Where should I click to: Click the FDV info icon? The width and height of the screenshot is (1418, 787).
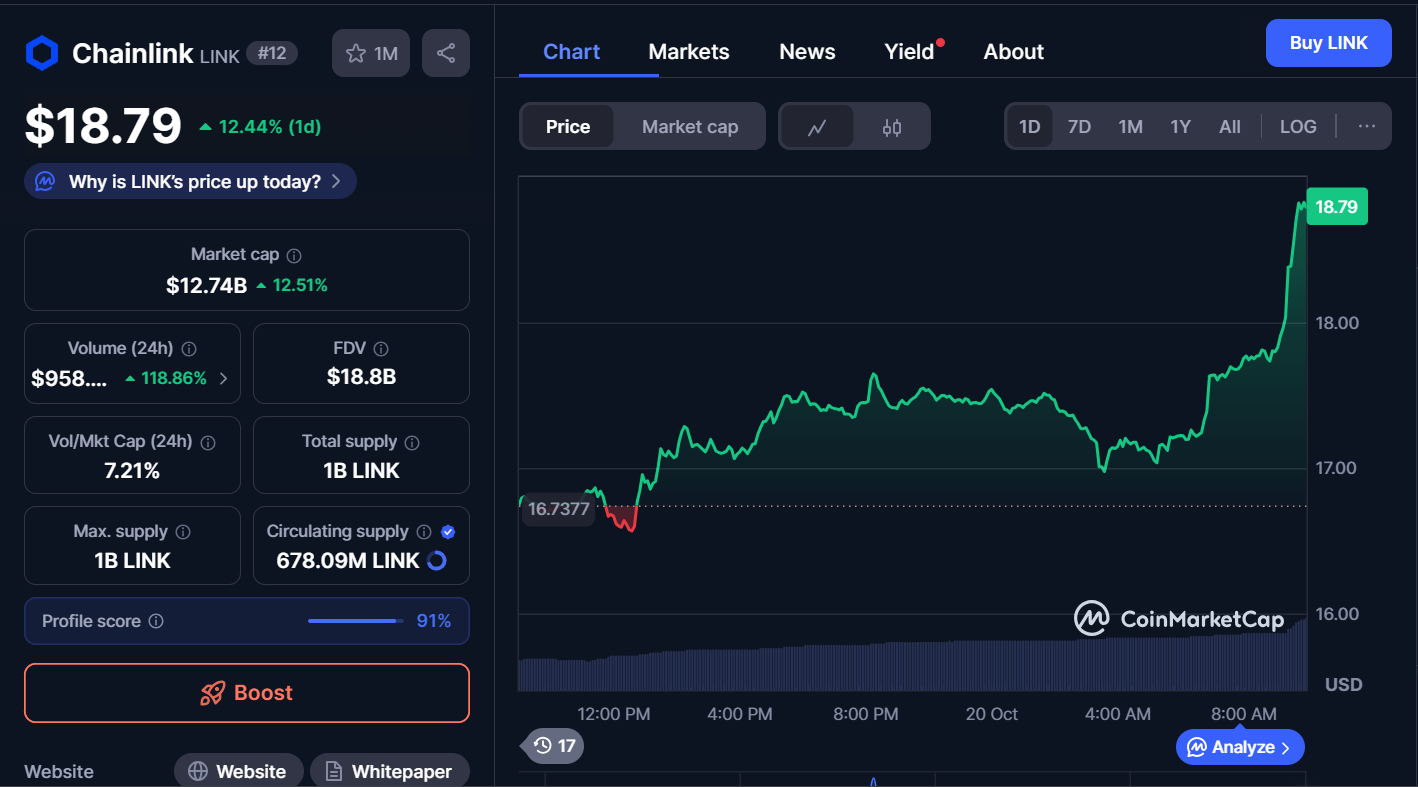coord(380,348)
